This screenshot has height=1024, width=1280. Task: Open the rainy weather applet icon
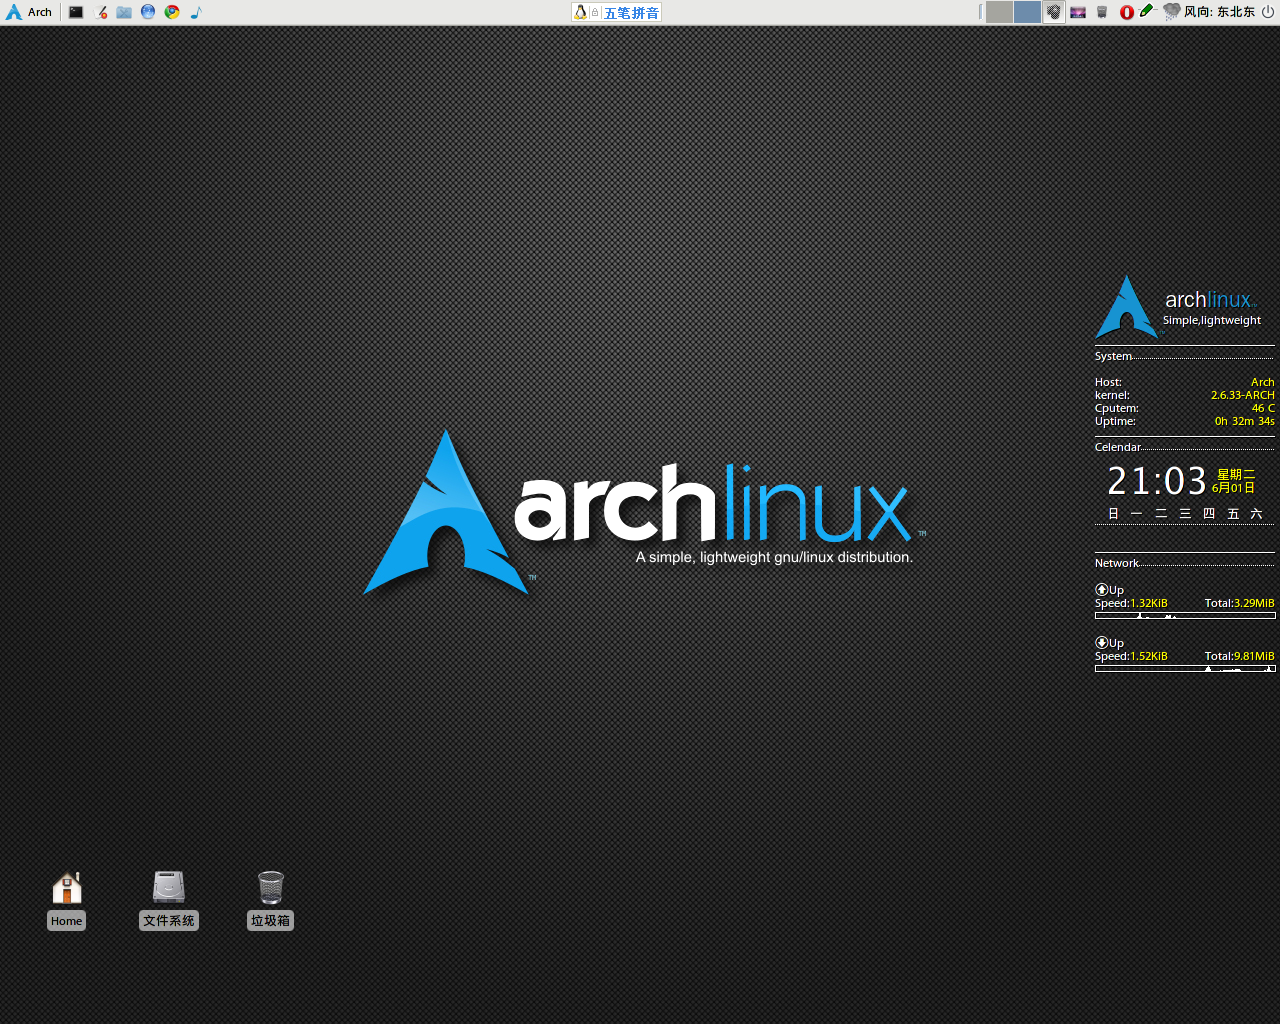1171,12
